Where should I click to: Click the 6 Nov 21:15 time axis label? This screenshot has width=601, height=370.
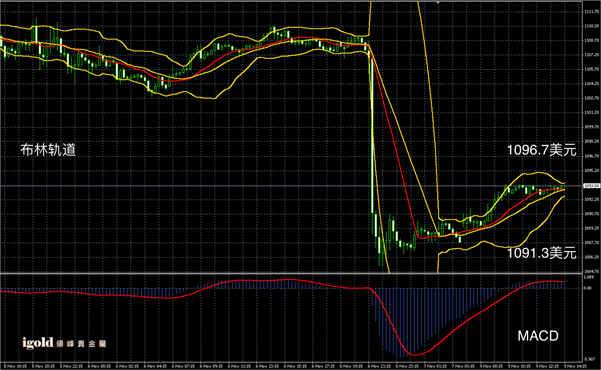click(x=380, y=366)
